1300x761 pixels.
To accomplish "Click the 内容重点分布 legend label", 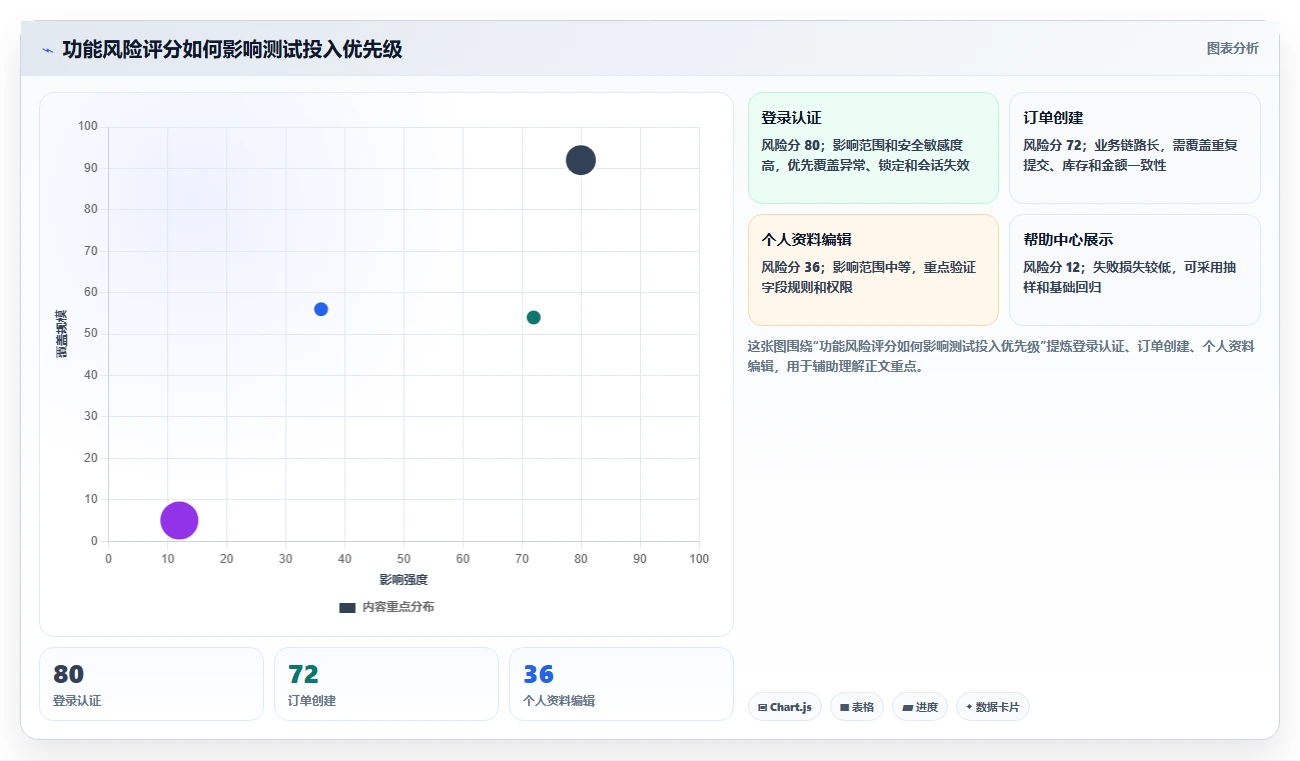I will [398, 607].
